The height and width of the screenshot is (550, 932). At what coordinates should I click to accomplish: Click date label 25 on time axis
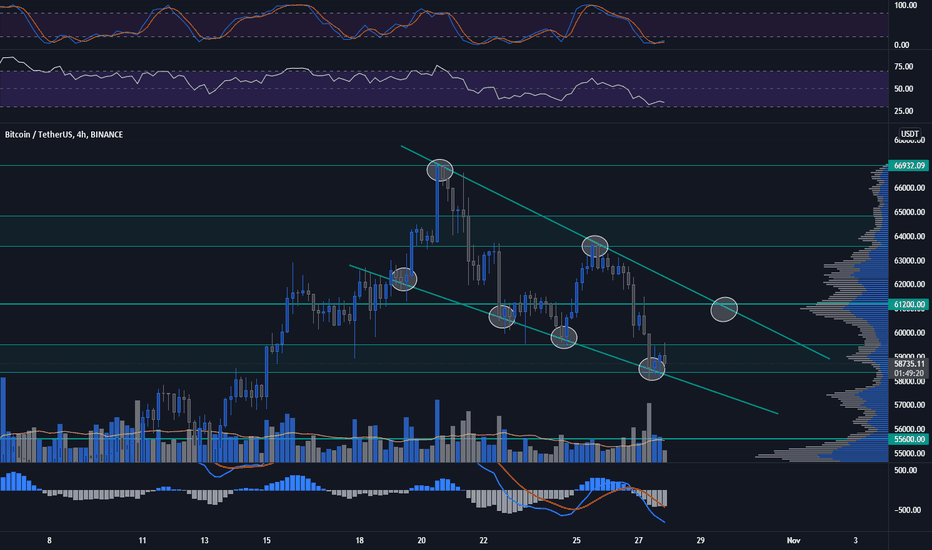pos(577,540)
